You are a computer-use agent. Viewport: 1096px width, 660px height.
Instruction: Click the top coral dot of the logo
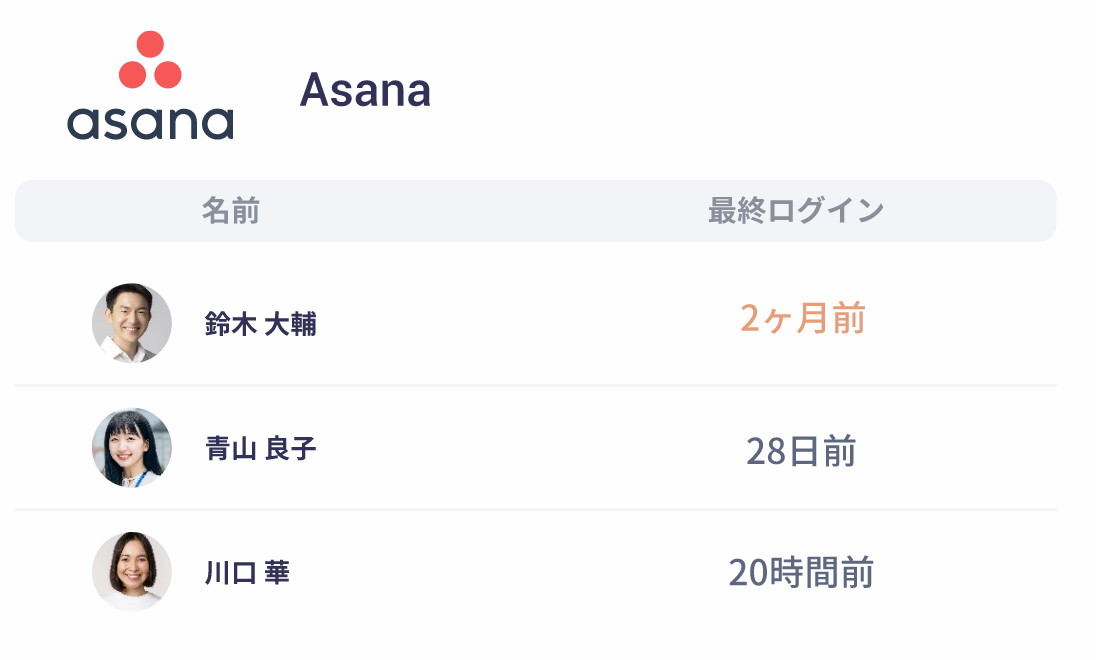150,44
